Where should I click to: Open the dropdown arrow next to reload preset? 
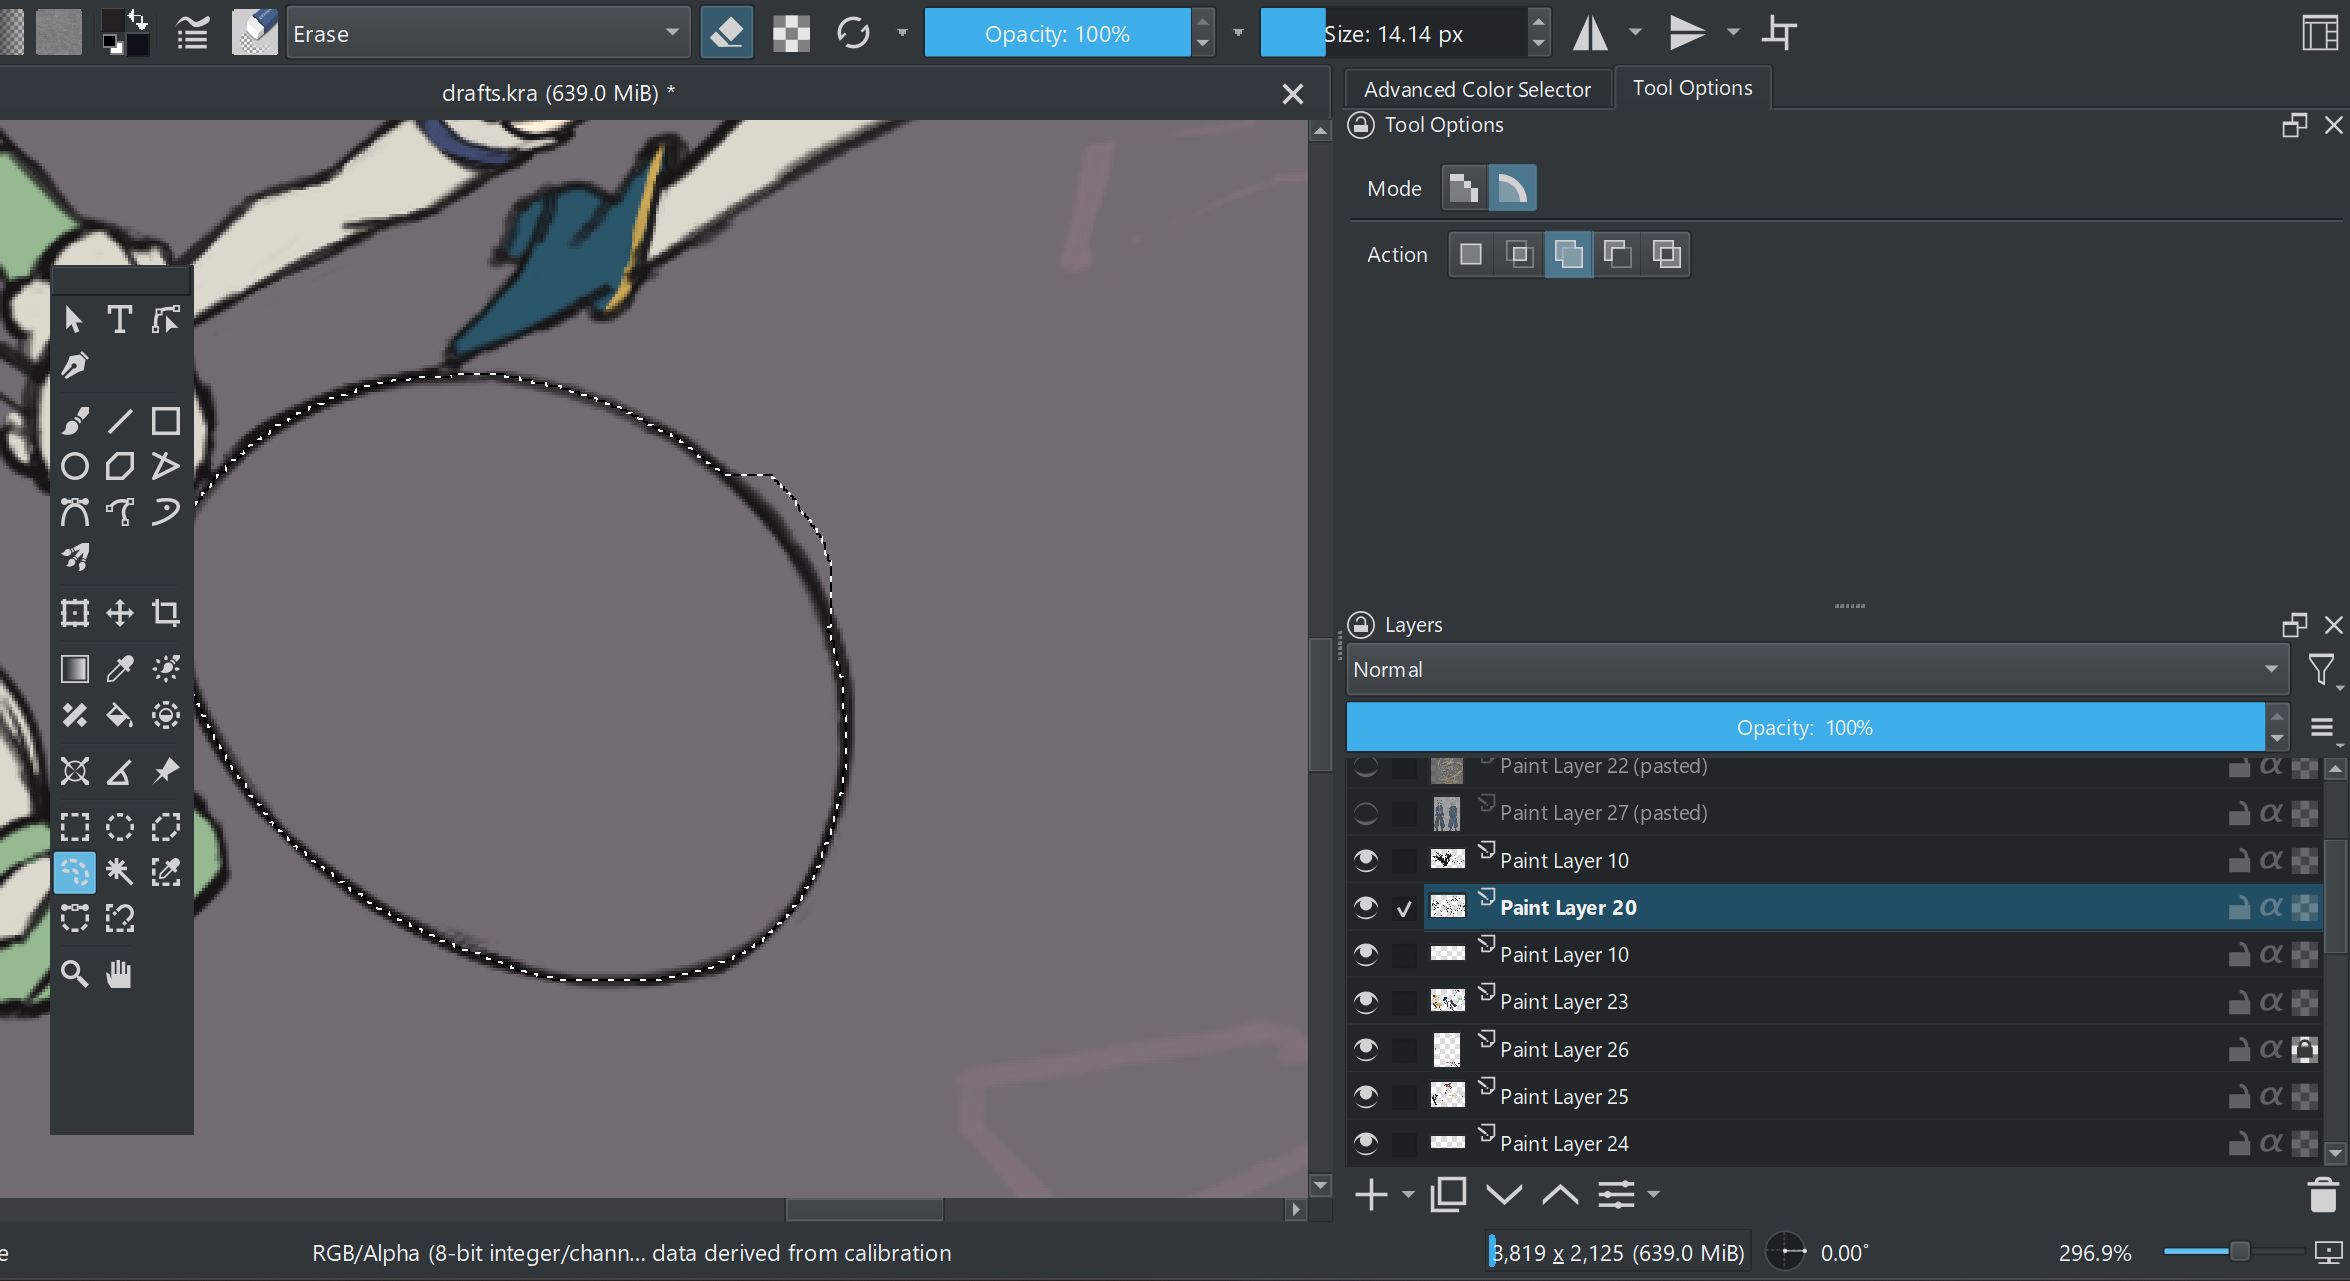click(902, 33)
